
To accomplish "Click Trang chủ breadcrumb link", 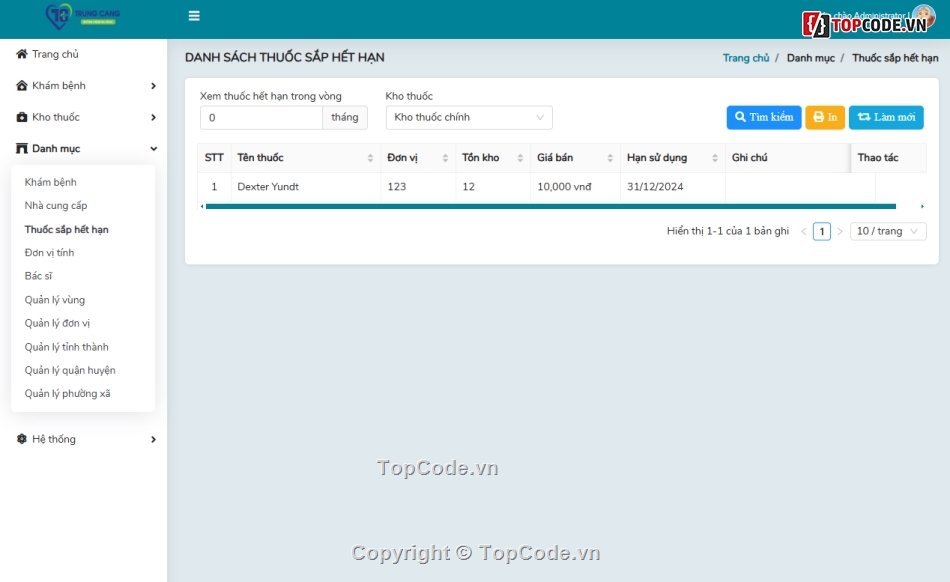I will (x=746, y=58).
